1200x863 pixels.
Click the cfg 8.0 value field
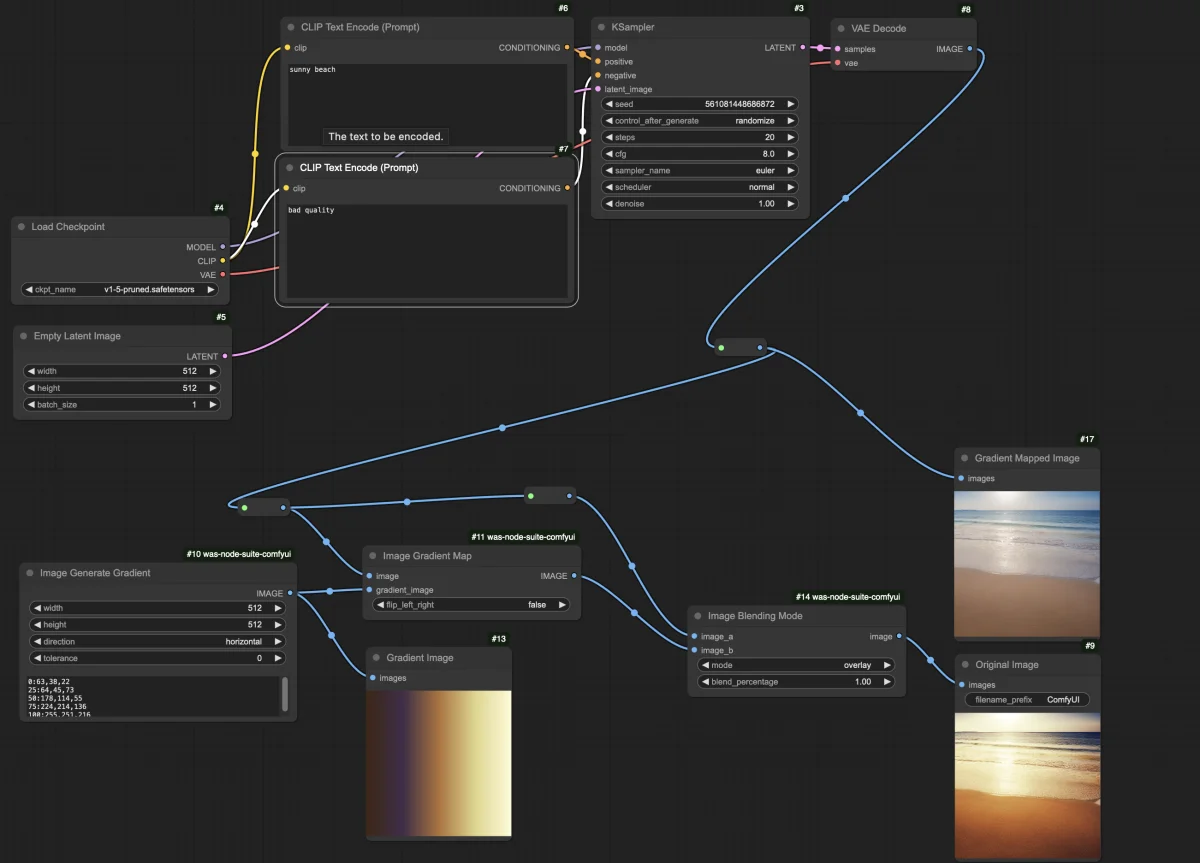[700, 154]
